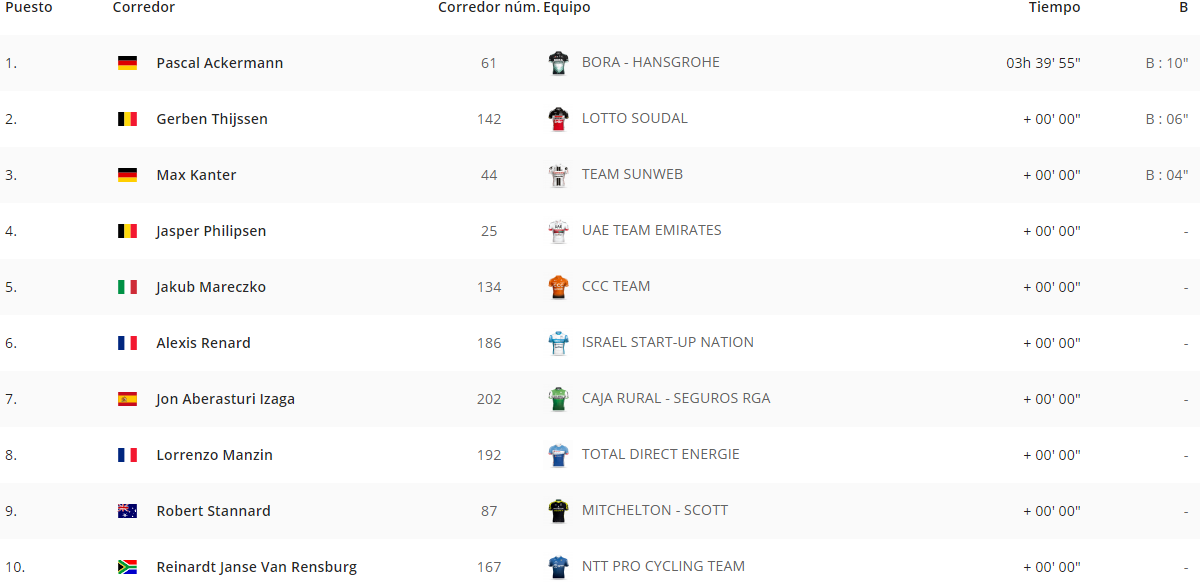Click the Puesto column header
This screenshot has height=586, width=1200.
(x=29, y=7)
